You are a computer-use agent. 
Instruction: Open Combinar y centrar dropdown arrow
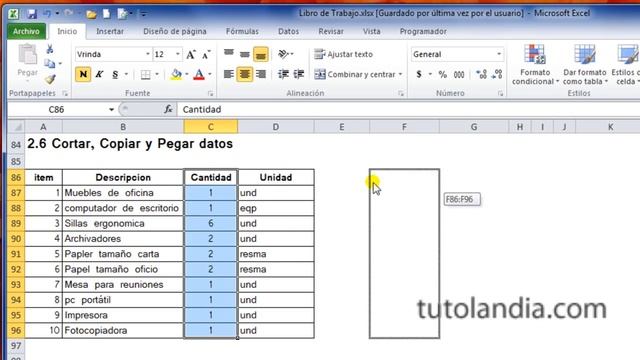pyautogui.click(x=400, y=74)
